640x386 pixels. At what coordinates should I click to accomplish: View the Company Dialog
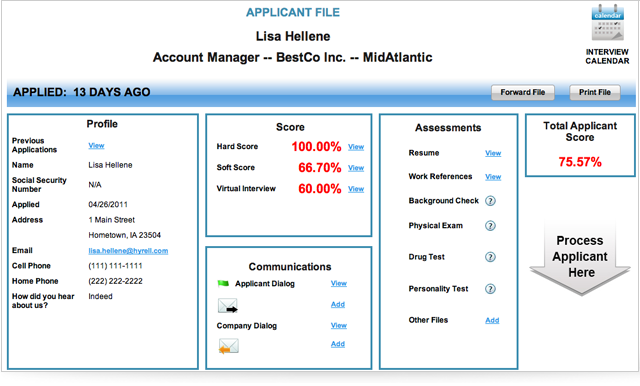pos(339,325)
